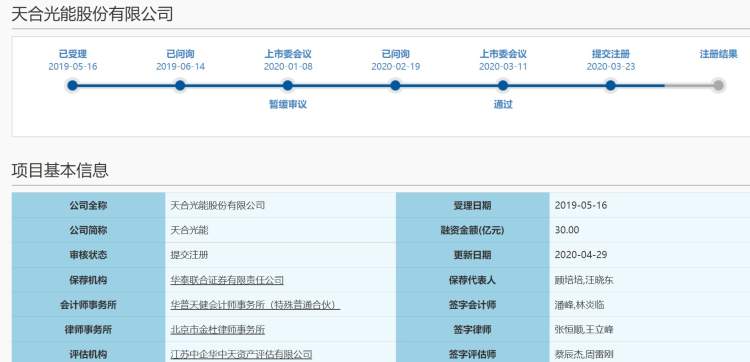Click the 蔡辰杰,周雷刚 appraisers value
The width and height of the screenshot is (750, 362).
(x=584, y=354)
